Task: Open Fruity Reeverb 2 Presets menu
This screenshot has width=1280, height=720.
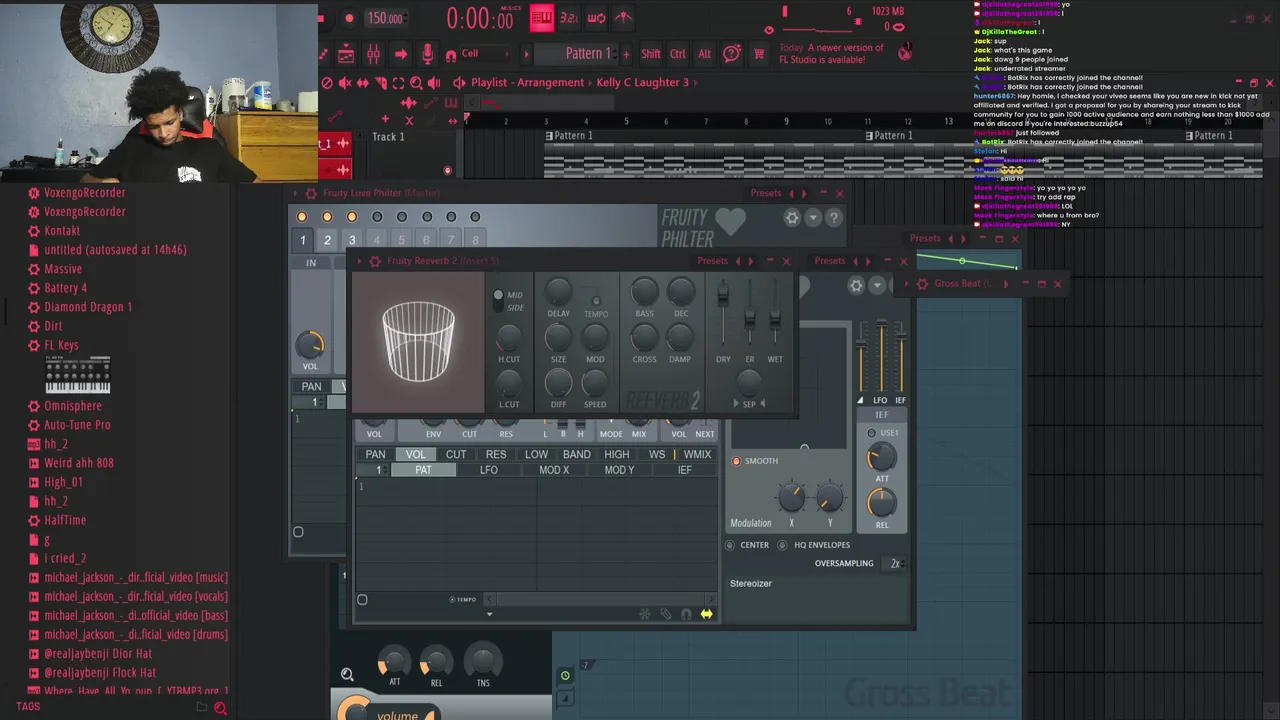Action: point(712,261)
